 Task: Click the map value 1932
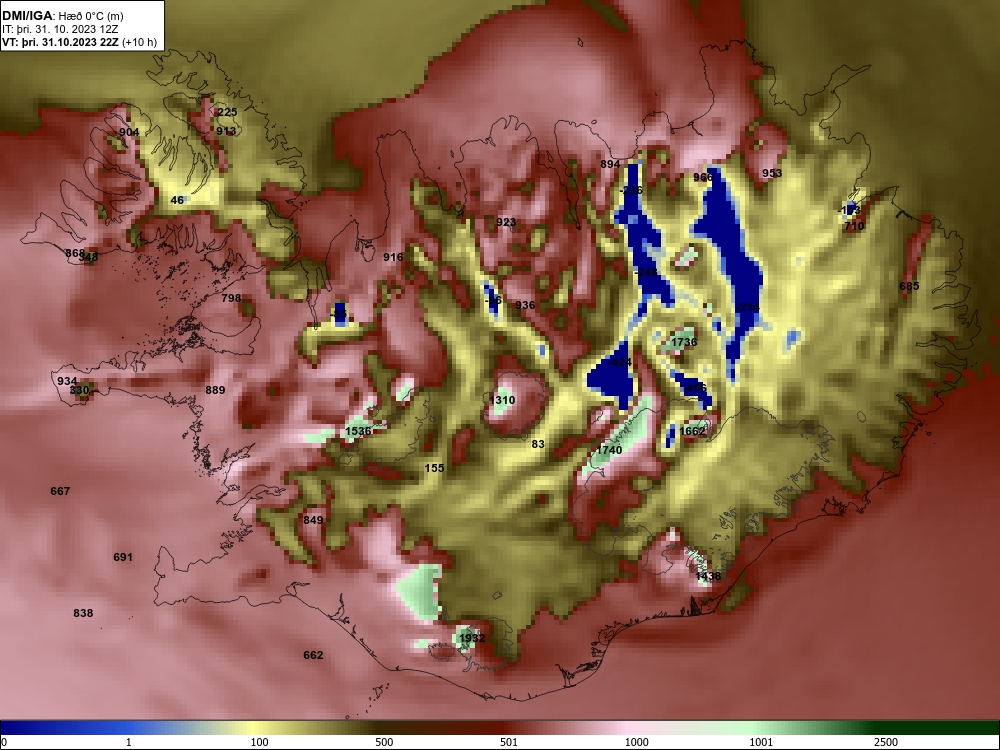tap(472, 638)
